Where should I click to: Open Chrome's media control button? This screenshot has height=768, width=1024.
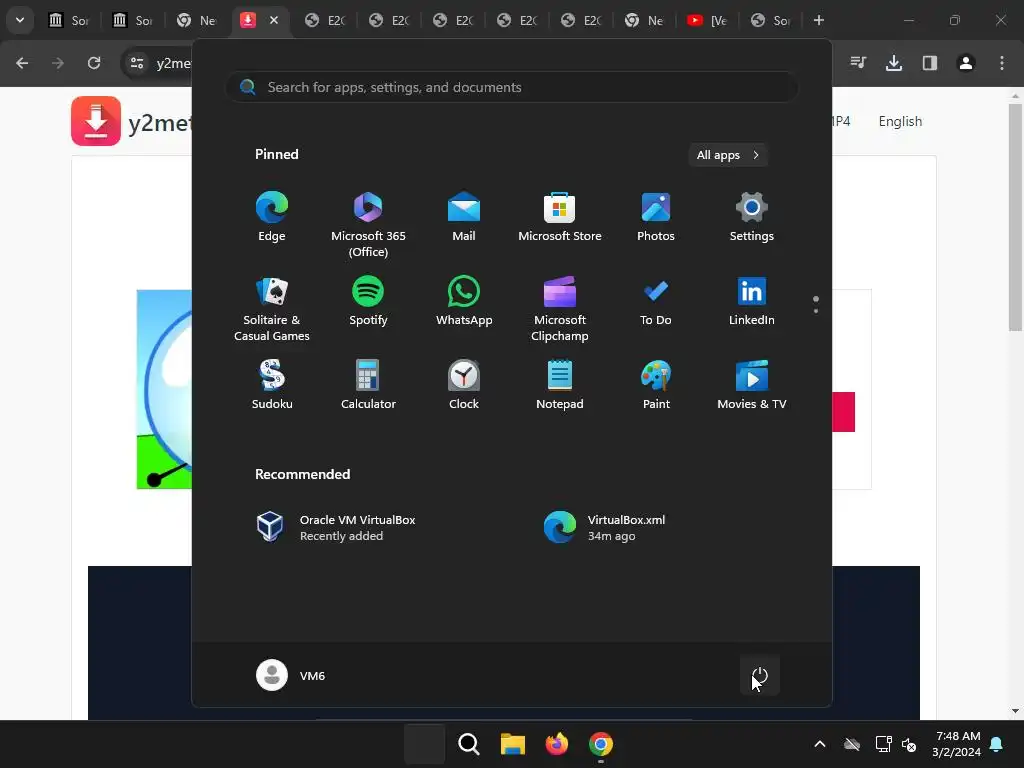pos(858,63)
